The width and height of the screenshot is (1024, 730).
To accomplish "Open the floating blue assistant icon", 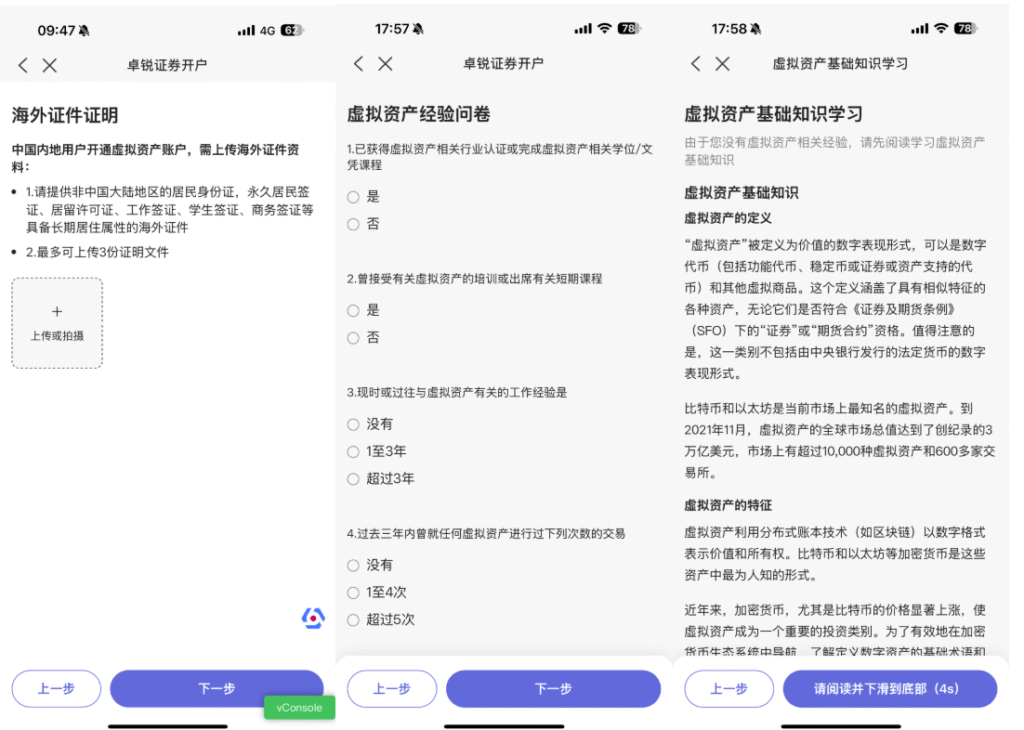I will click(x=313, y=618).
